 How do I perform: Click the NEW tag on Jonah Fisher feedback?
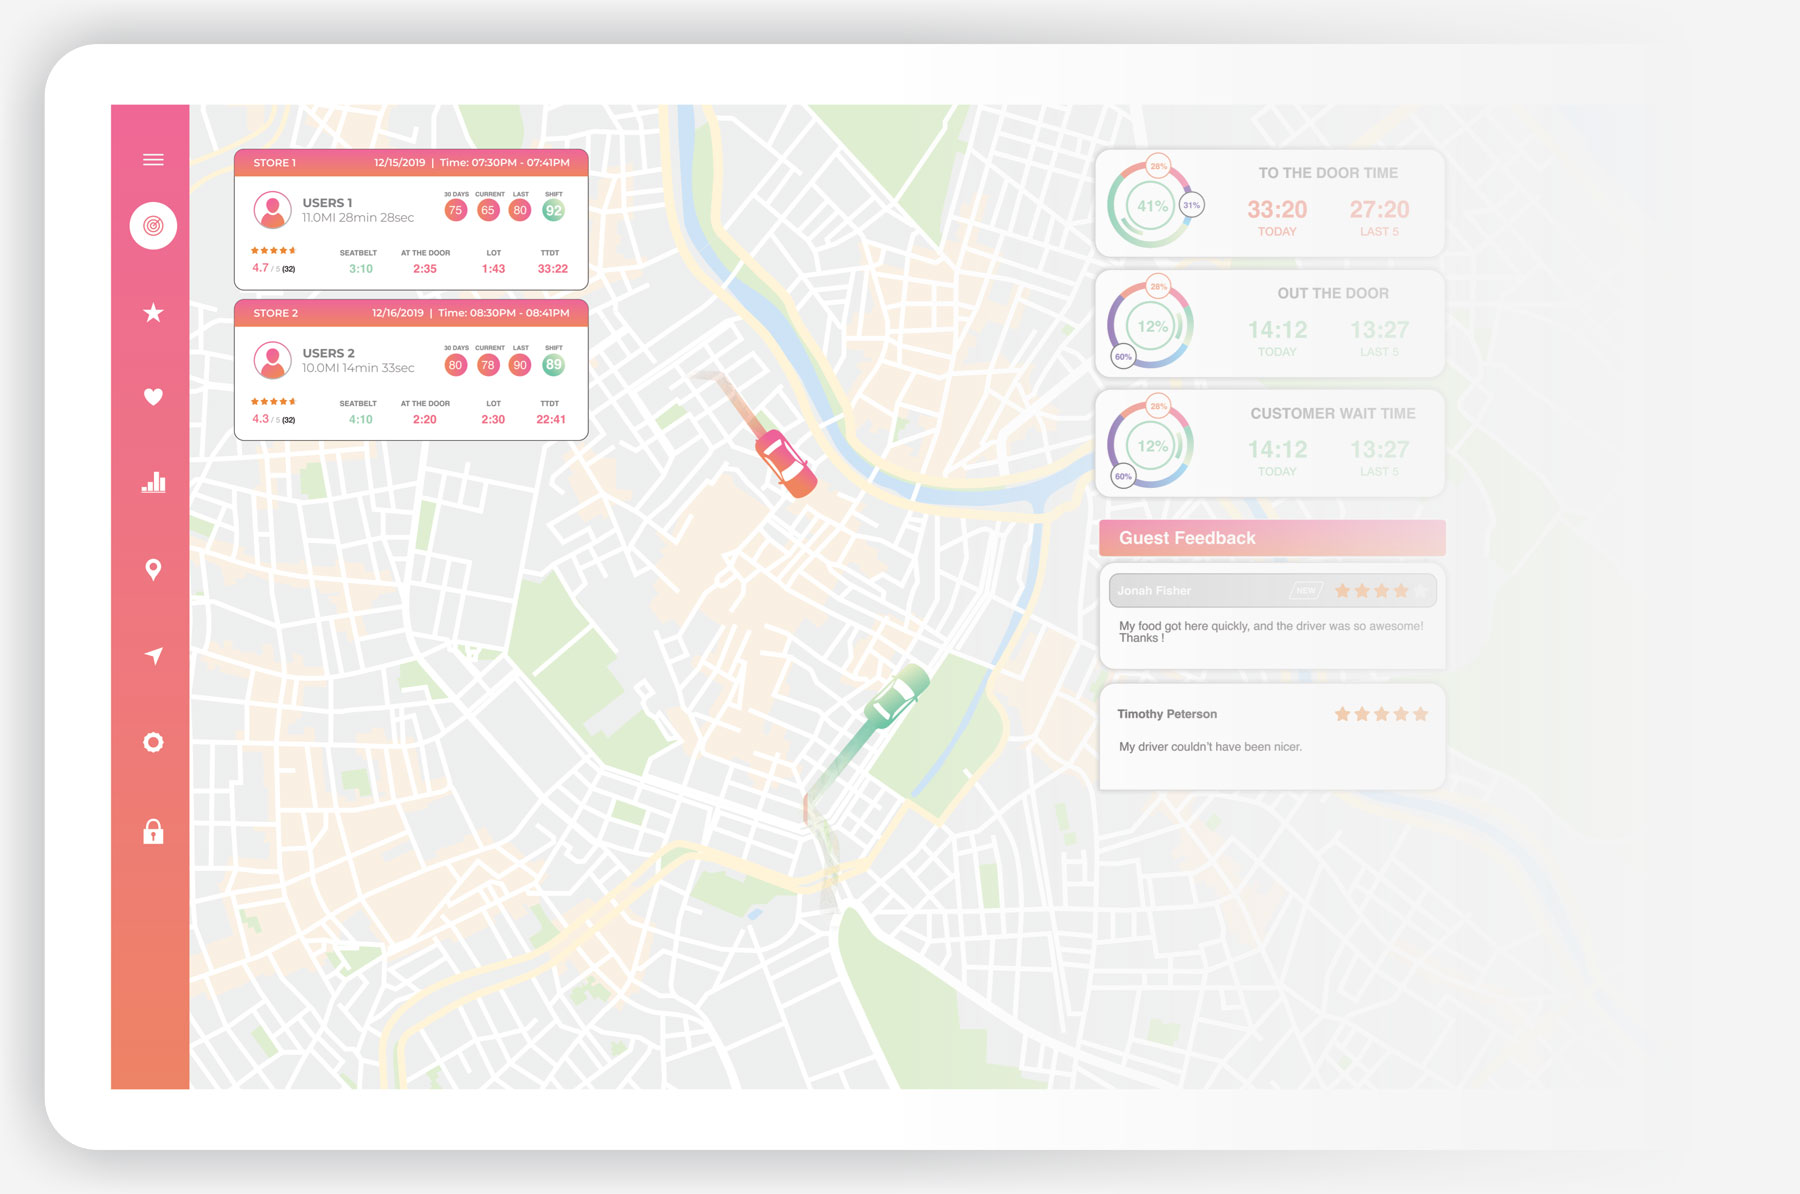[1306, 591]
